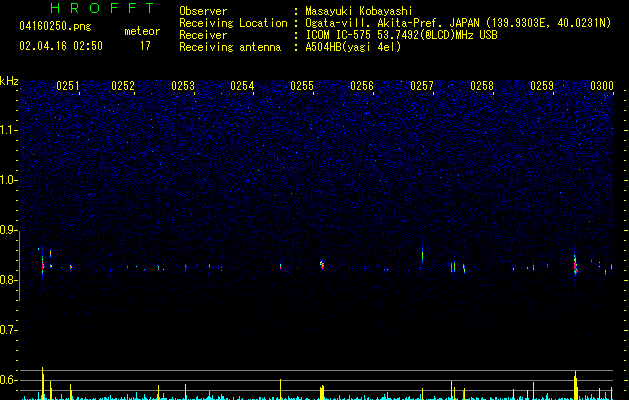
Task: Click the Receiving Location value Ogata-vill. Akita-Pref.
Action: (x=372, y=23)
